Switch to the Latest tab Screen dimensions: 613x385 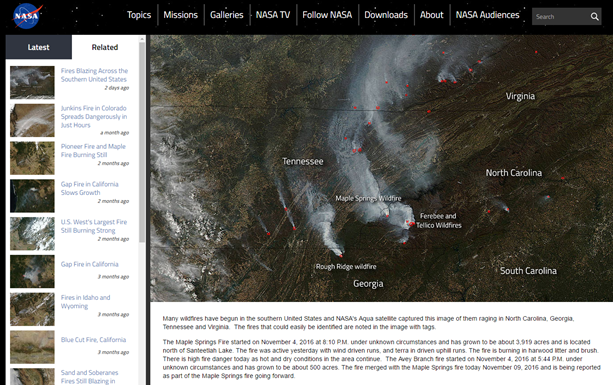tap(39, 47)
